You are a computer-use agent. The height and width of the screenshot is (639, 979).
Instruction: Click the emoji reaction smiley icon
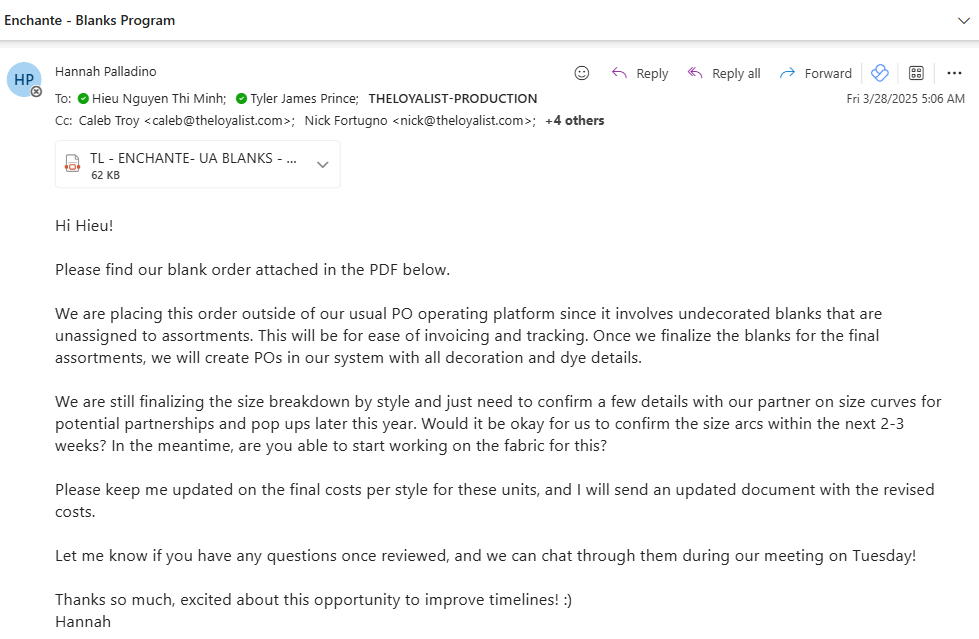[581, 73]
